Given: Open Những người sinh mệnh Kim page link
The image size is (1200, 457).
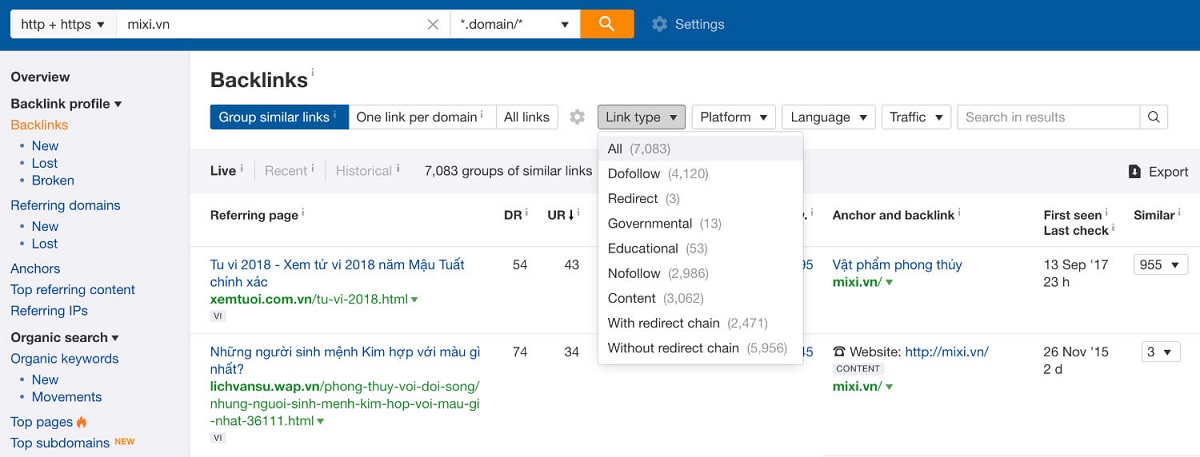Looking at the screenshot, I should click(x=345, y=360).
